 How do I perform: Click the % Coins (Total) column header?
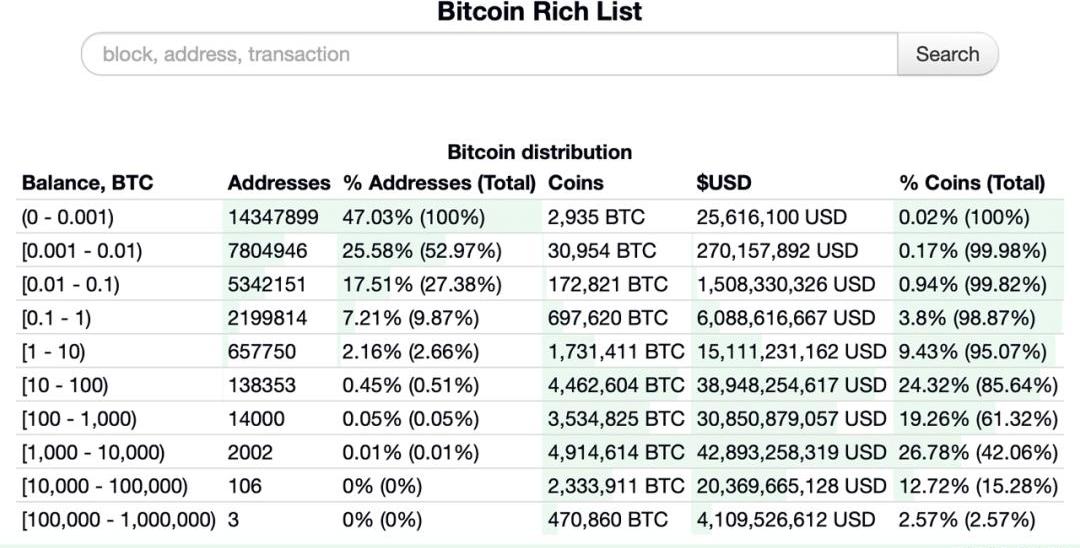pos(972,183)
